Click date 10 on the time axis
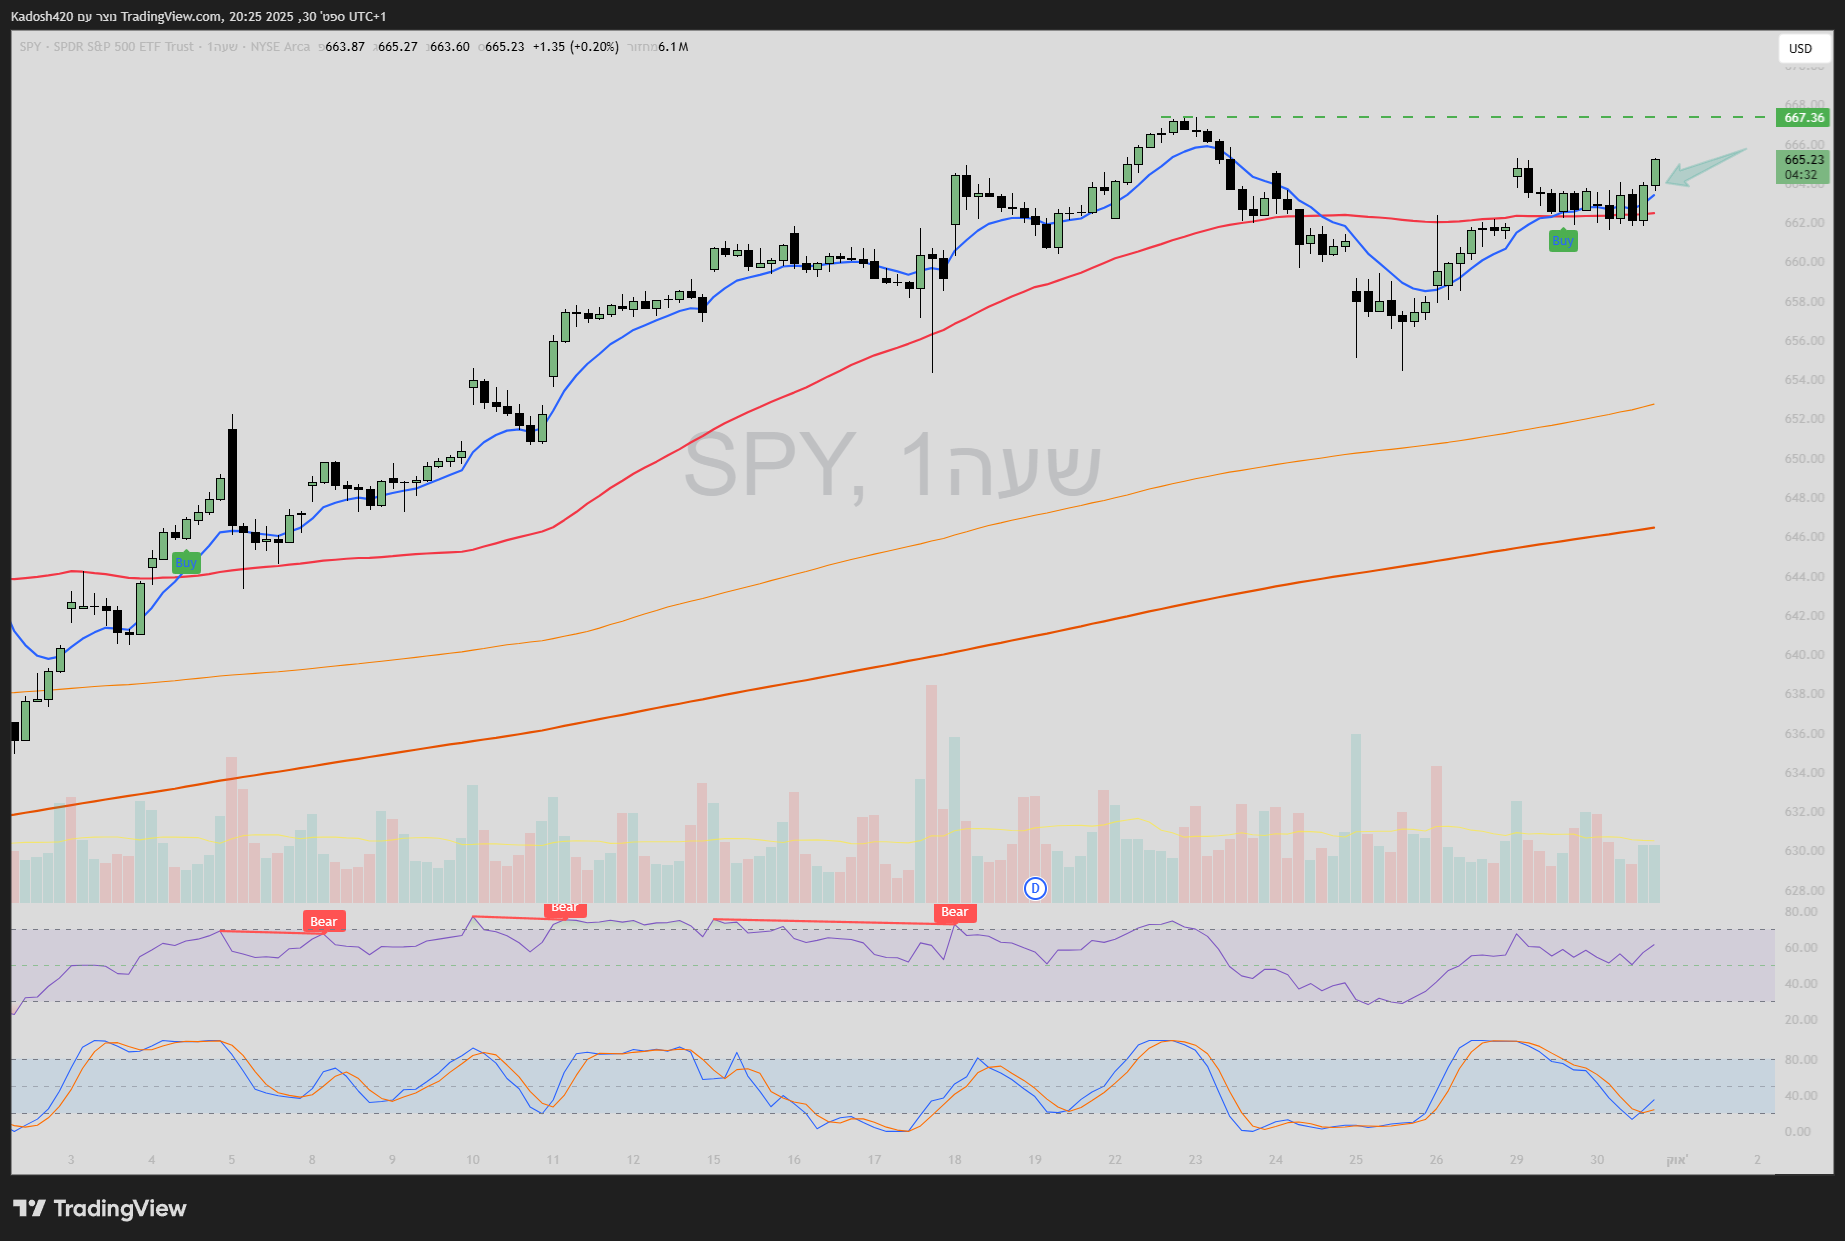 pos(473,1160)
